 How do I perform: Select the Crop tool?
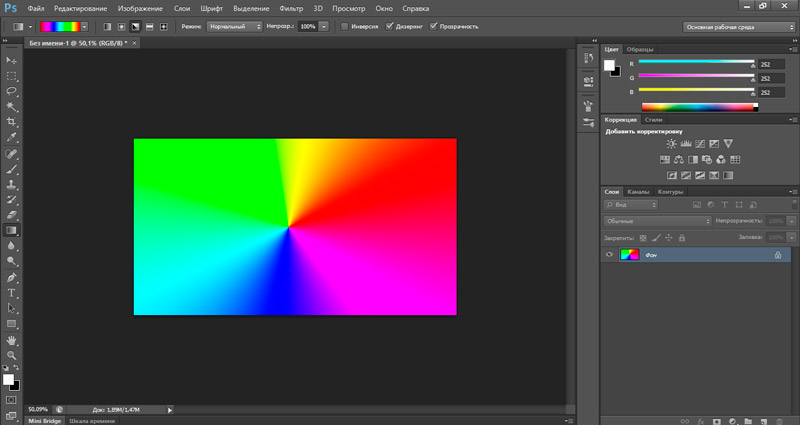[12, 121]
